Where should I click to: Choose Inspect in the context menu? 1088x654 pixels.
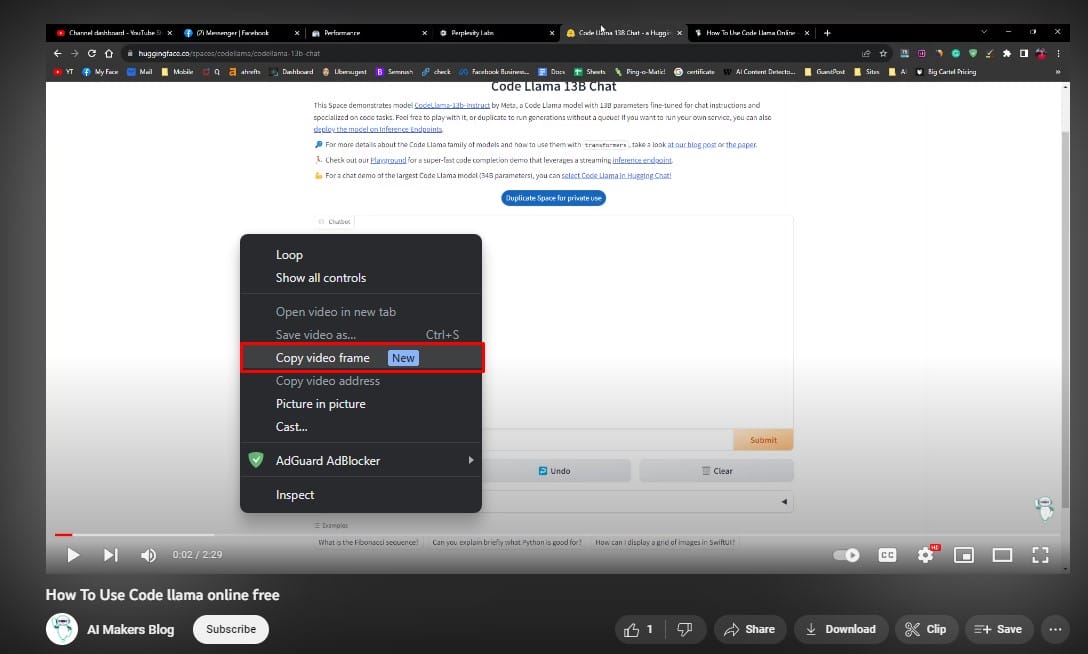[361, 494]
